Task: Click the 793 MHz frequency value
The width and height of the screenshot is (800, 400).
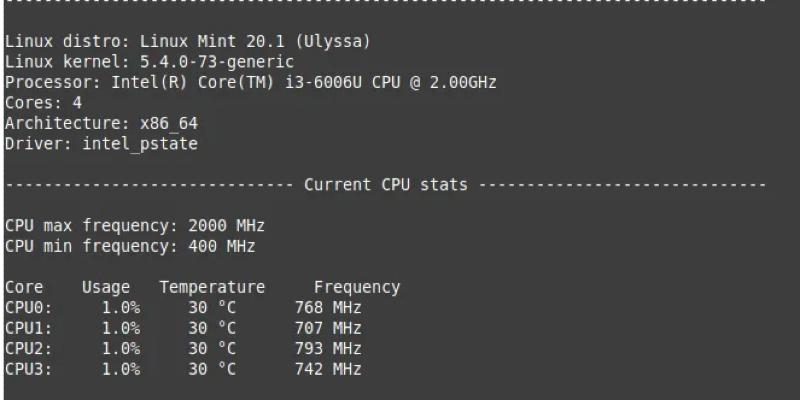Action: pos(328,349)
